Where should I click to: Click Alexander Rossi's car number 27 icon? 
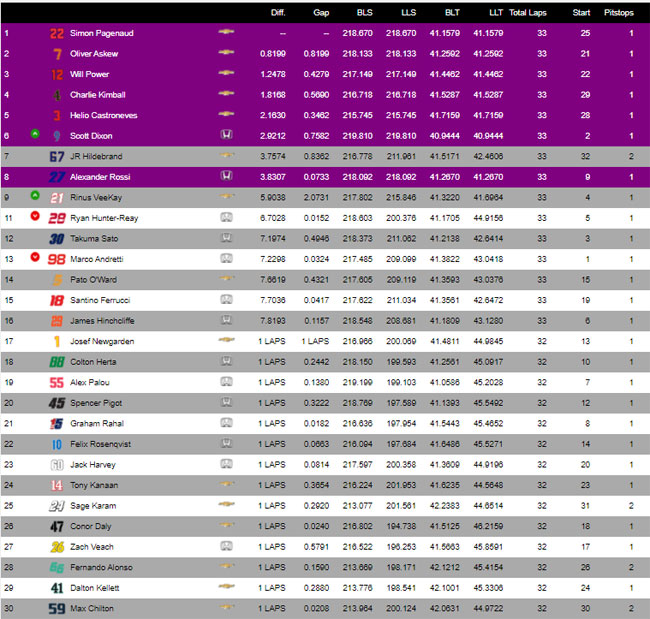(57, 177)
